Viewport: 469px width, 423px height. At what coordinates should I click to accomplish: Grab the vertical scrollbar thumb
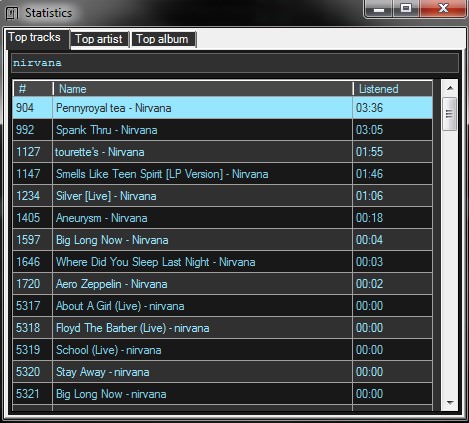pos(449,114)
